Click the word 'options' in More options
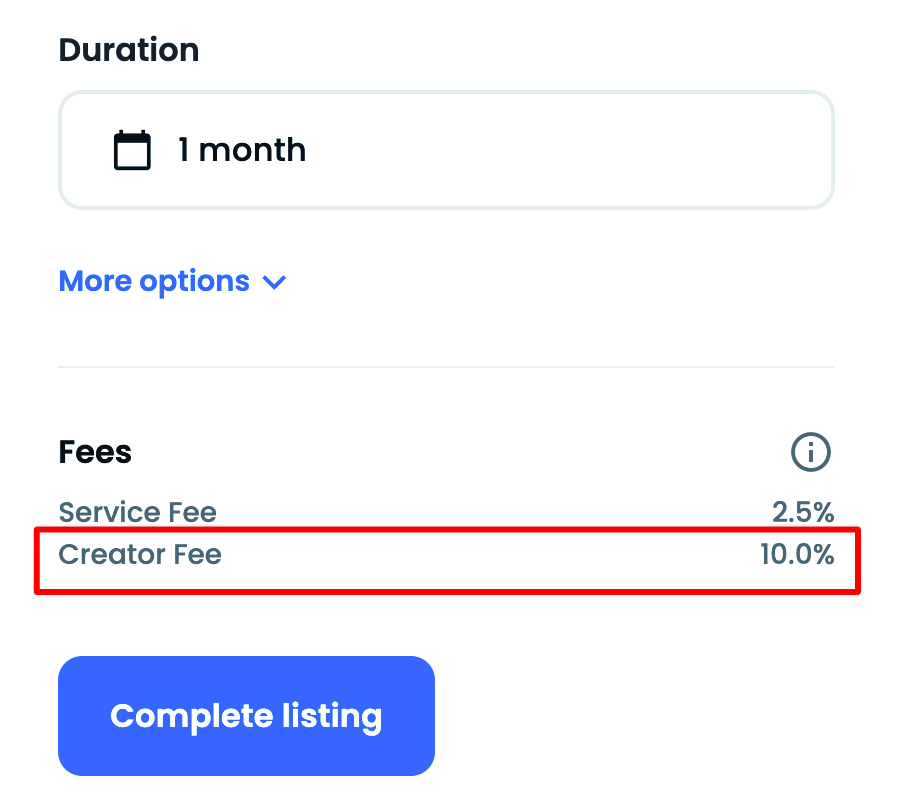The width and height of the screenshot is (917, 800). [195, 281]
